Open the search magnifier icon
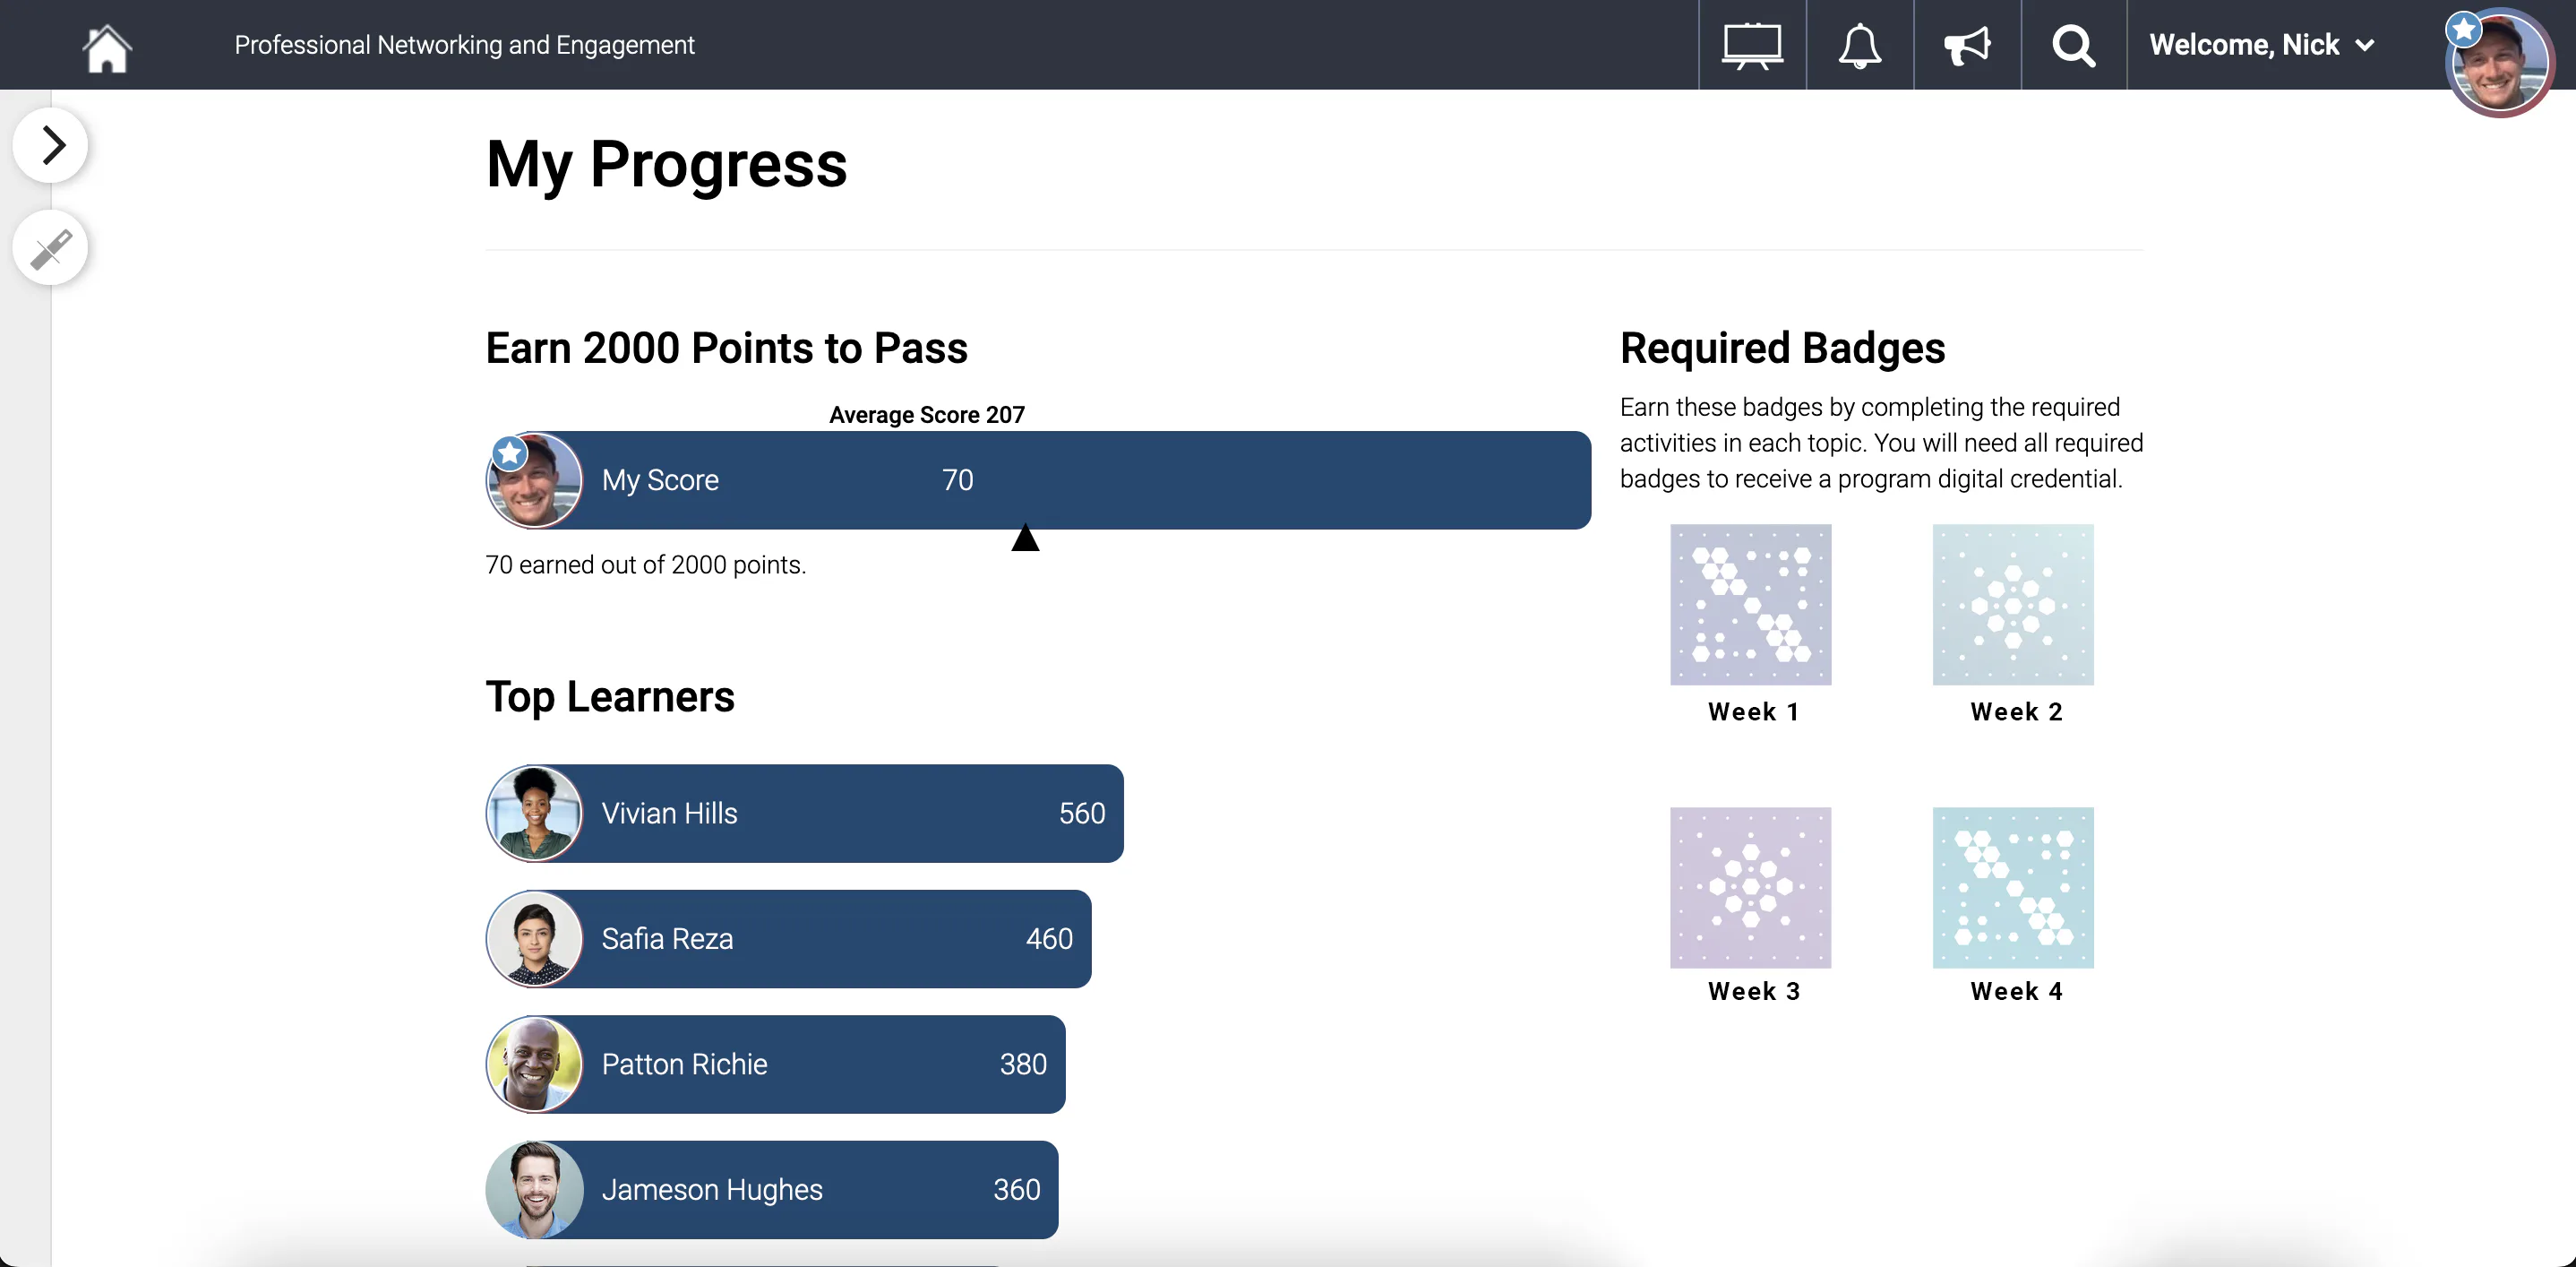Screen dimensions: 2576x1267 click(2074, 46)
